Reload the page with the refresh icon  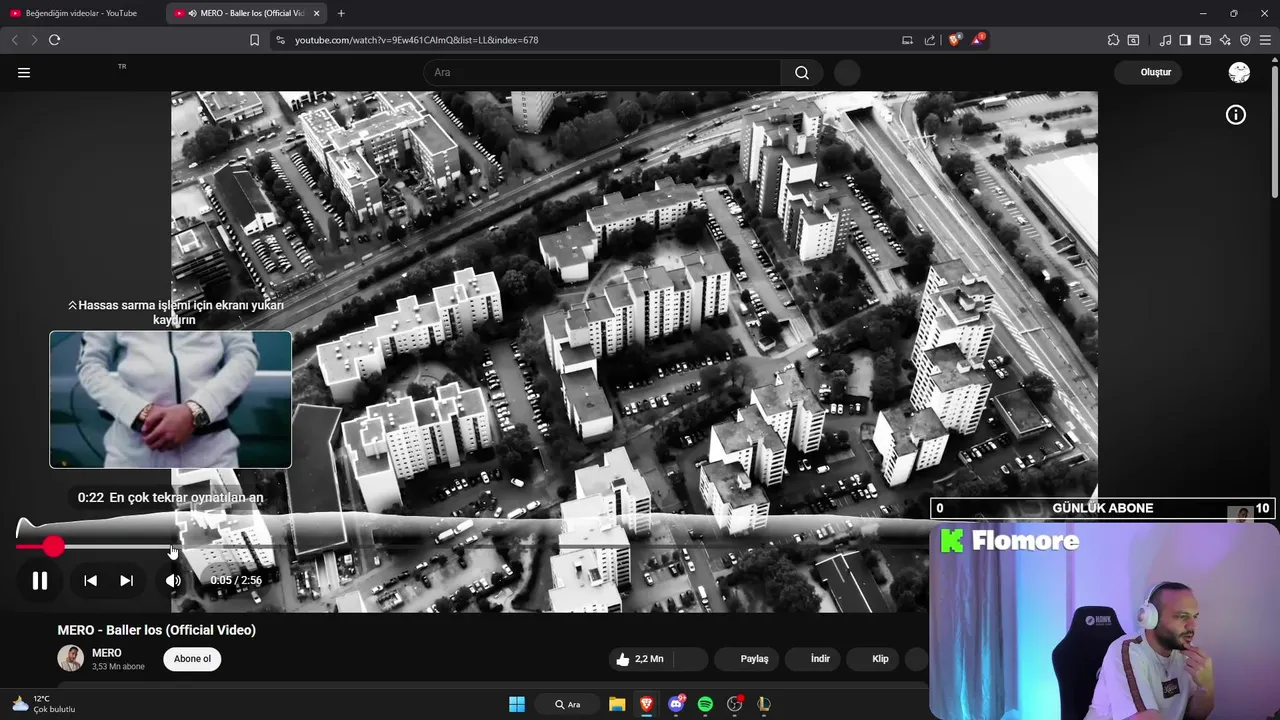click(54, 40)
